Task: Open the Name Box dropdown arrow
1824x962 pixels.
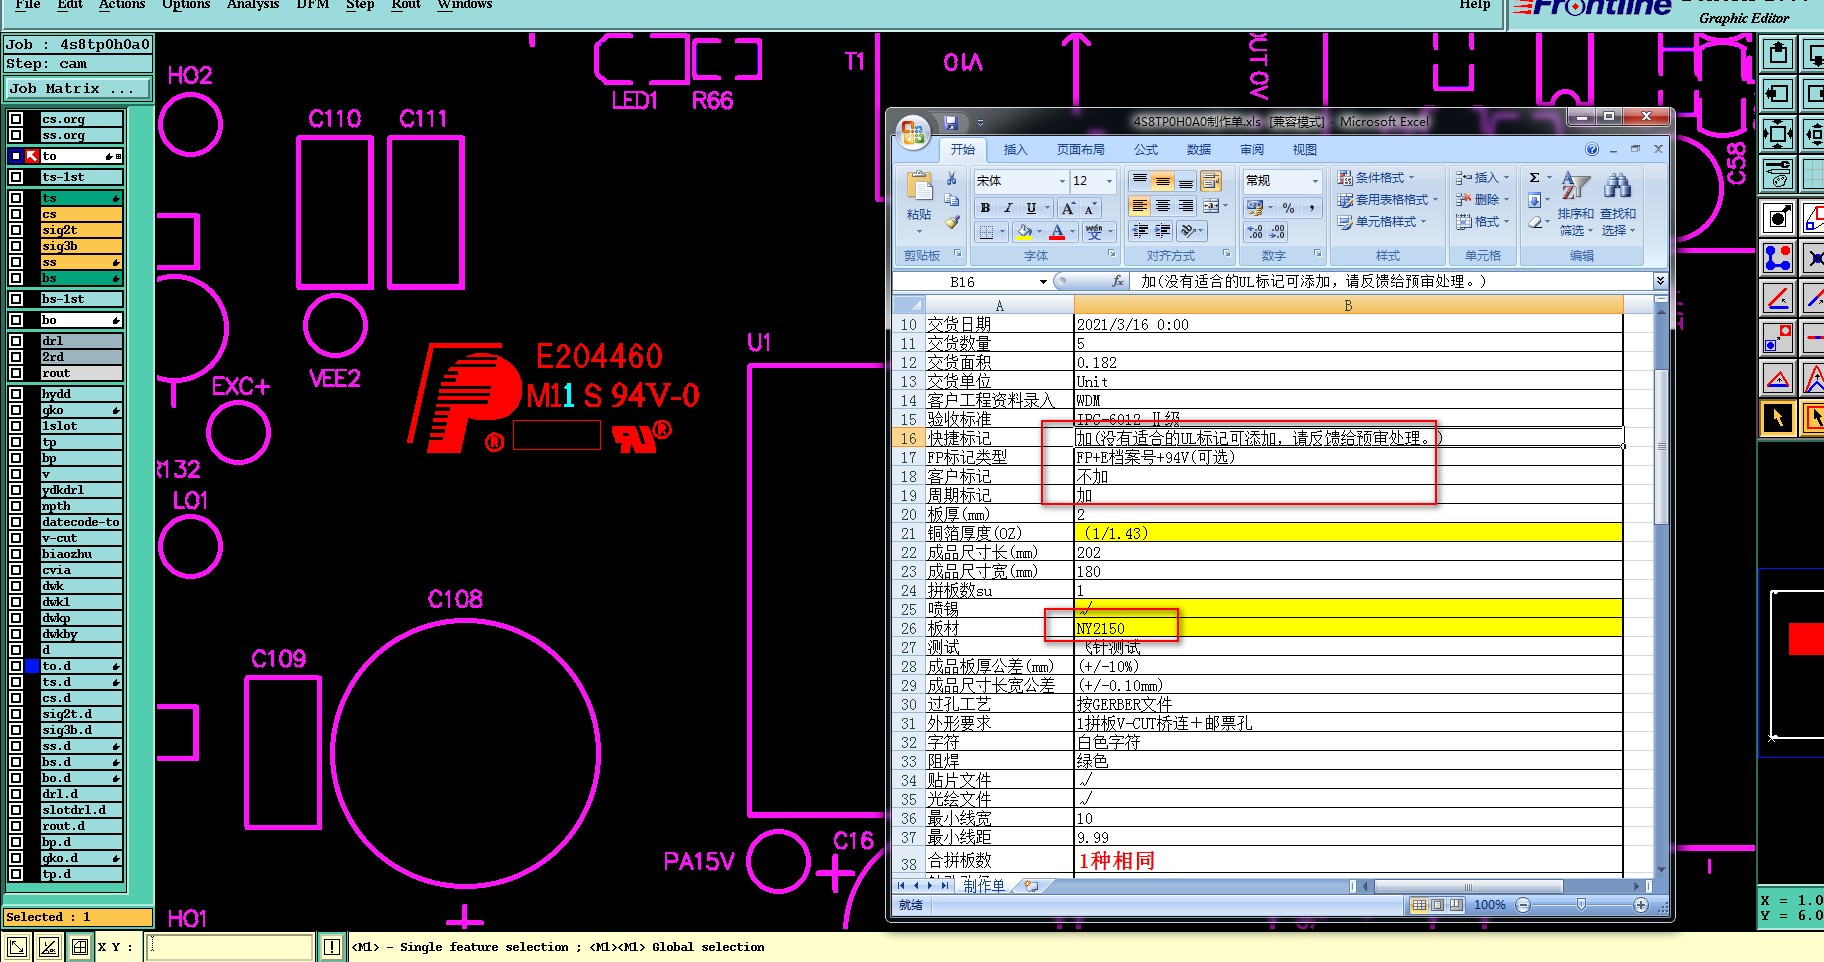Action: pyautogui.click(x=1043, y=282)
